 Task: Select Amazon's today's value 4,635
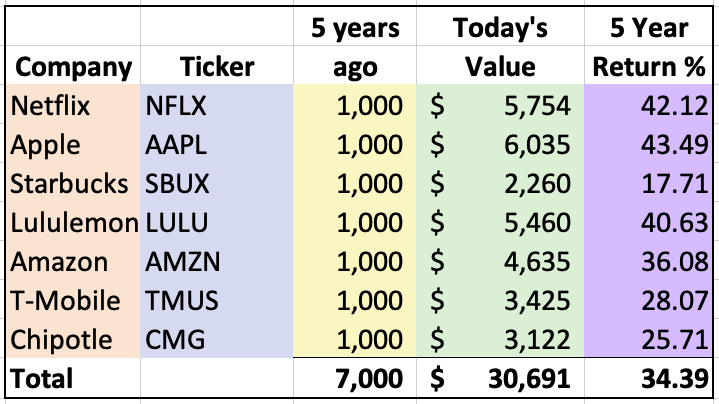pos(500,261)
